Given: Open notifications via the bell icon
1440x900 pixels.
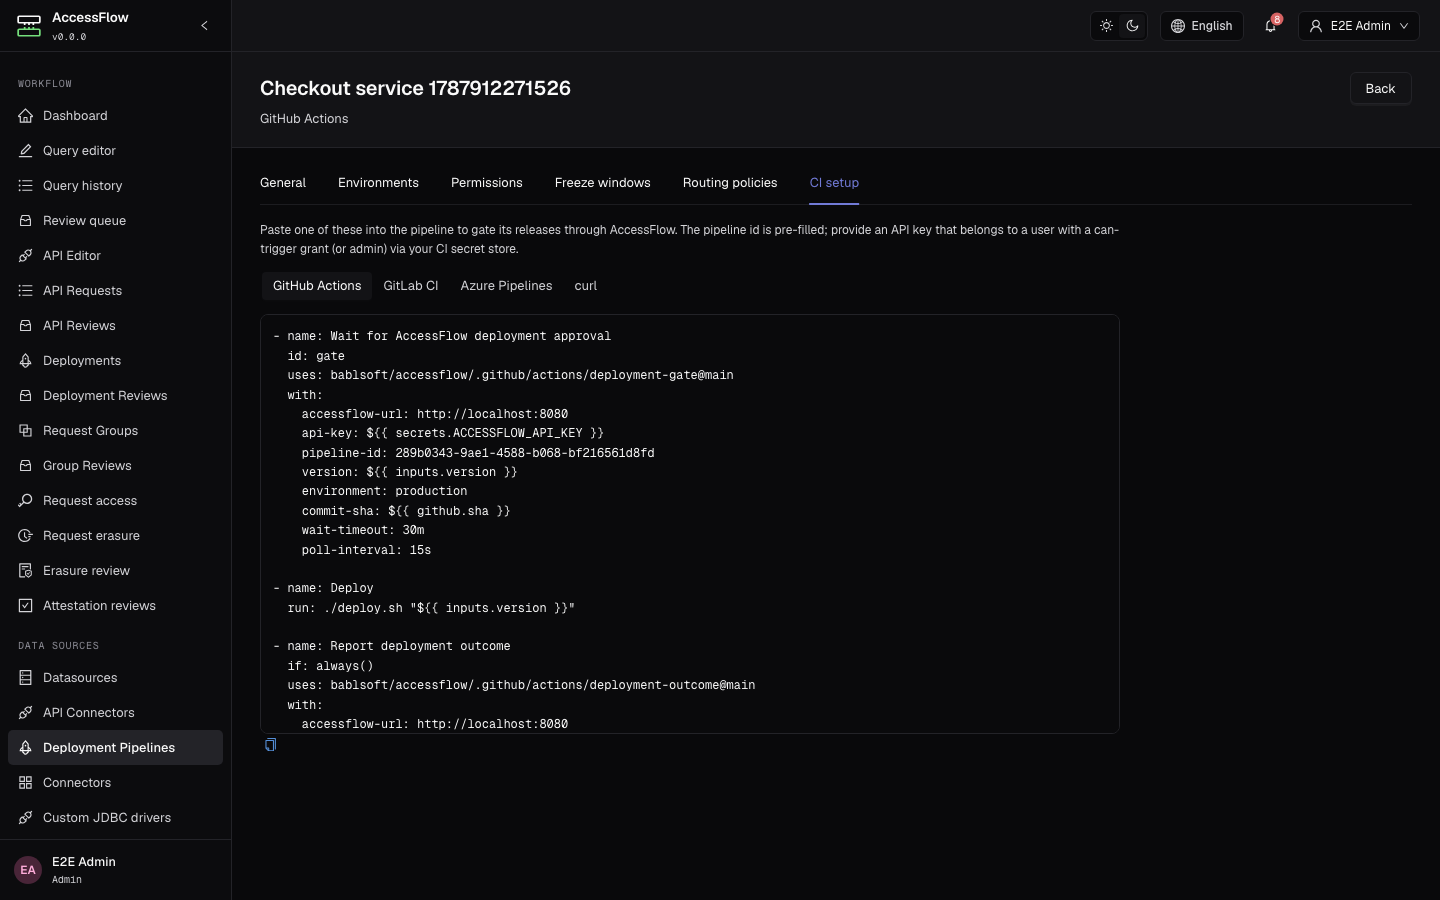Looking at the screenshot, I should click(x=1270, y=26).
